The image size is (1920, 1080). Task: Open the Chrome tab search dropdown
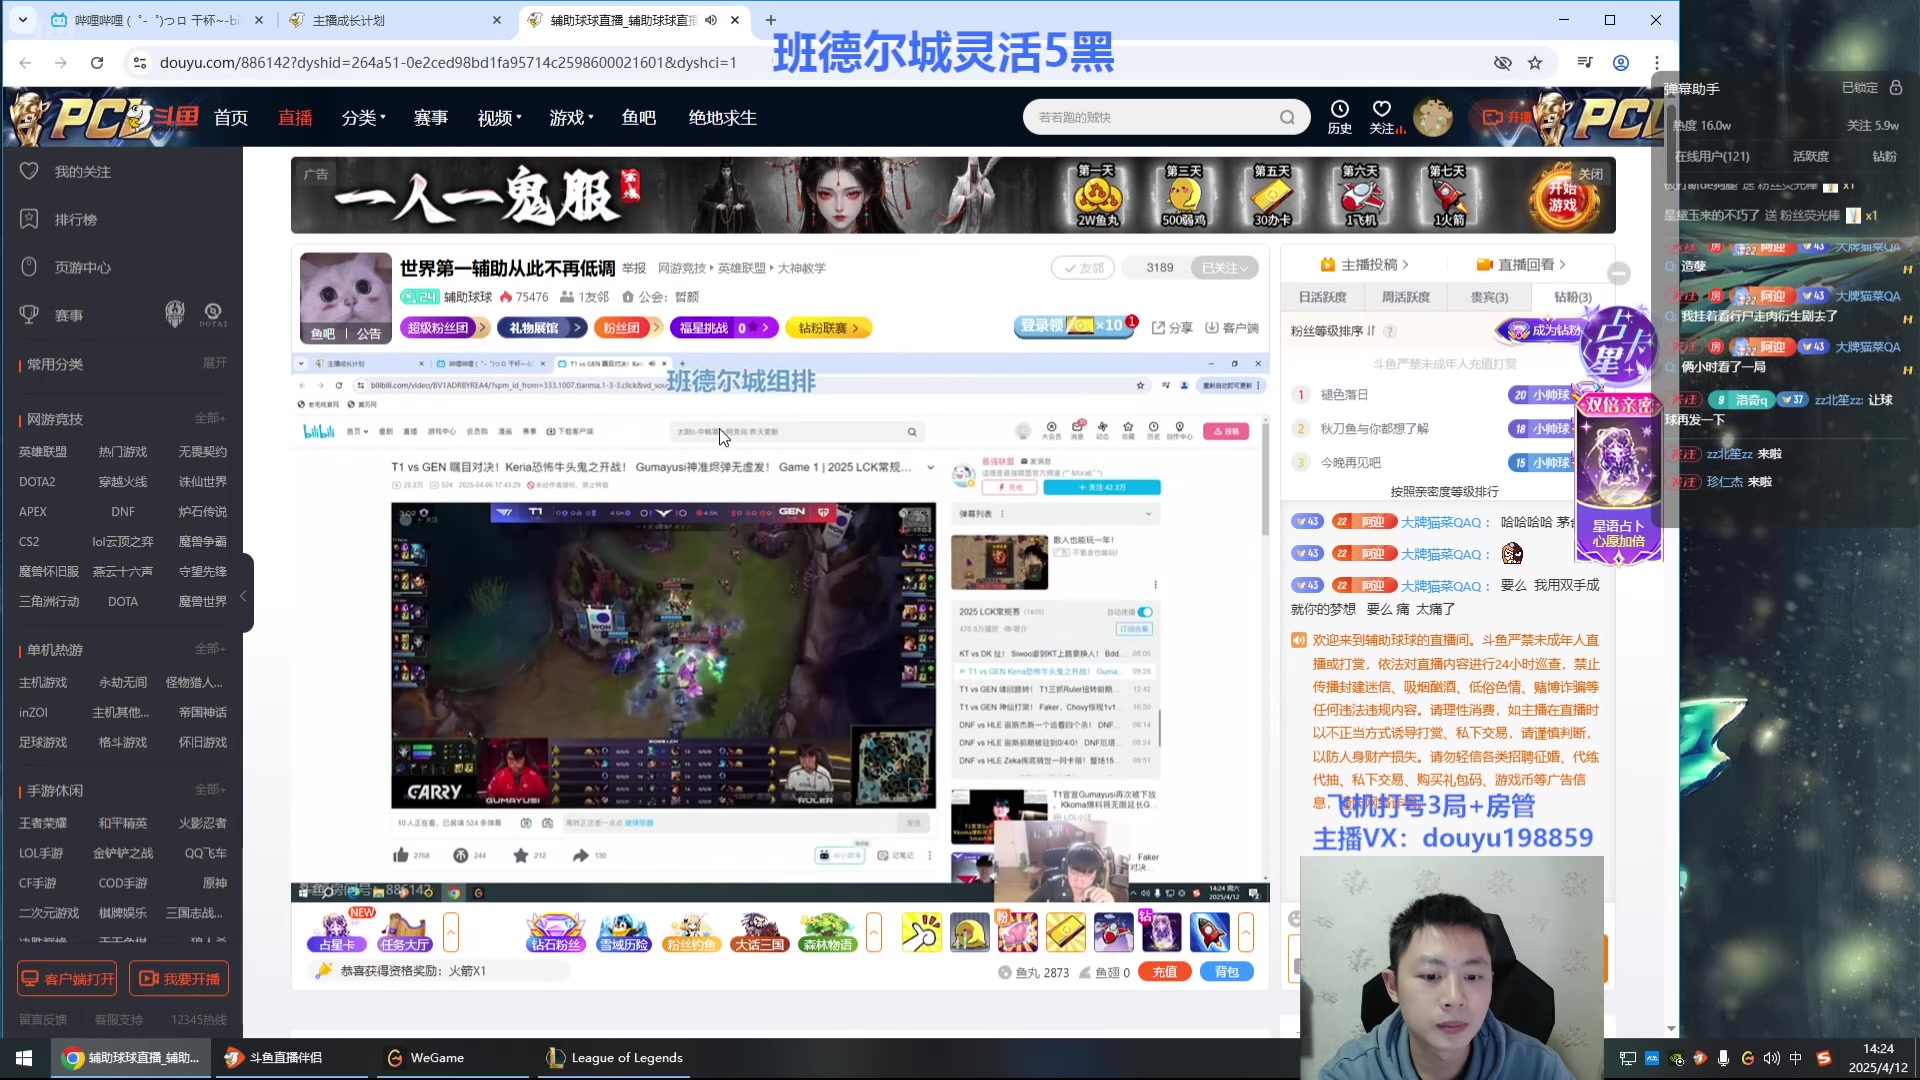point(23,20)
